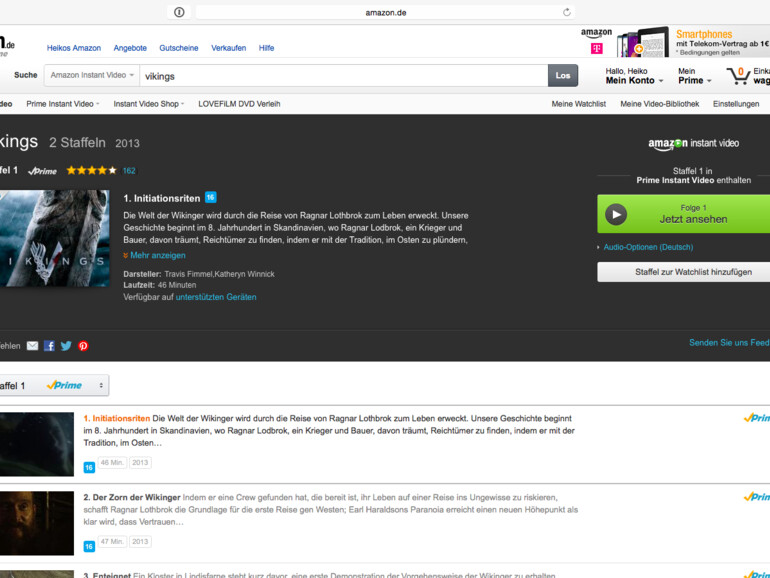Open LOVEFiLM DVD Verleih
Viewport: 770px width, 578px height.
(239, 104)
